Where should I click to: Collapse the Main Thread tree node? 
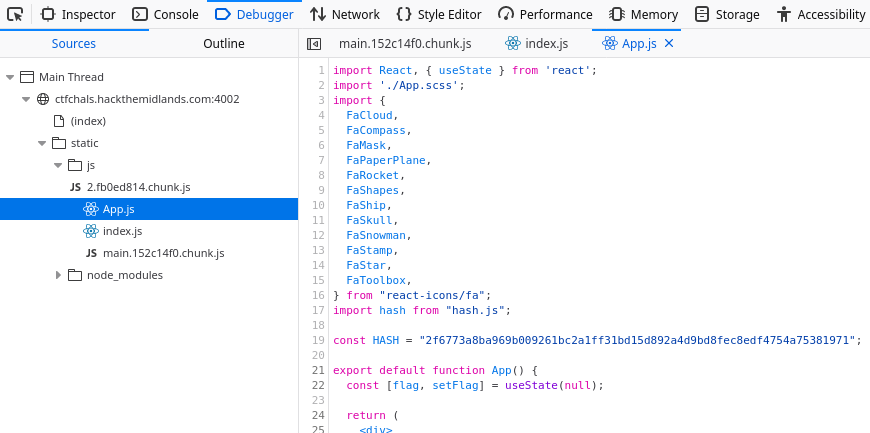pos(10,77)
